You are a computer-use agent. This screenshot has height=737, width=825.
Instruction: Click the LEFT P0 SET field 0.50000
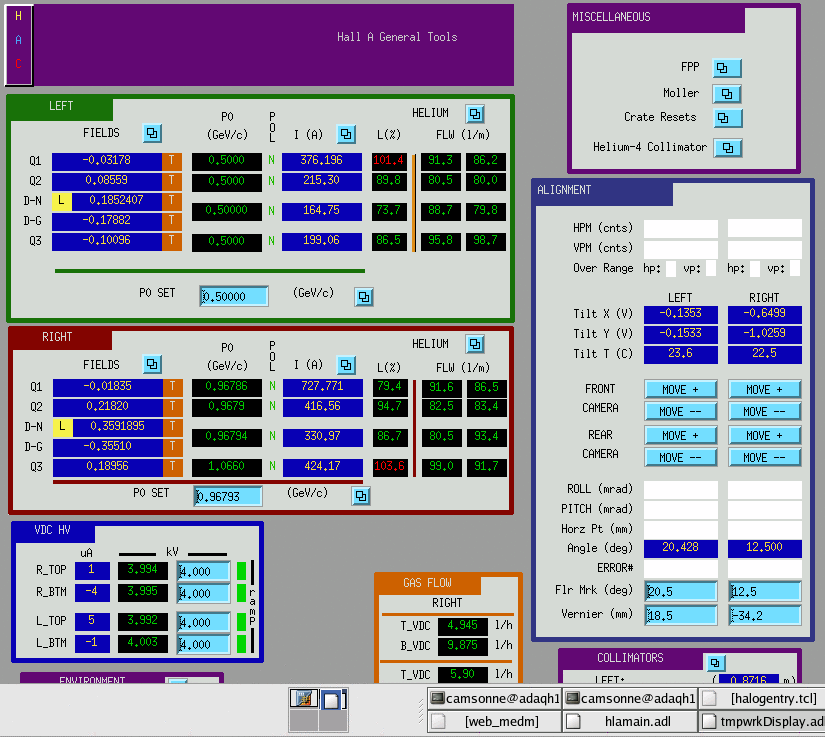click(x=234, y=297)
